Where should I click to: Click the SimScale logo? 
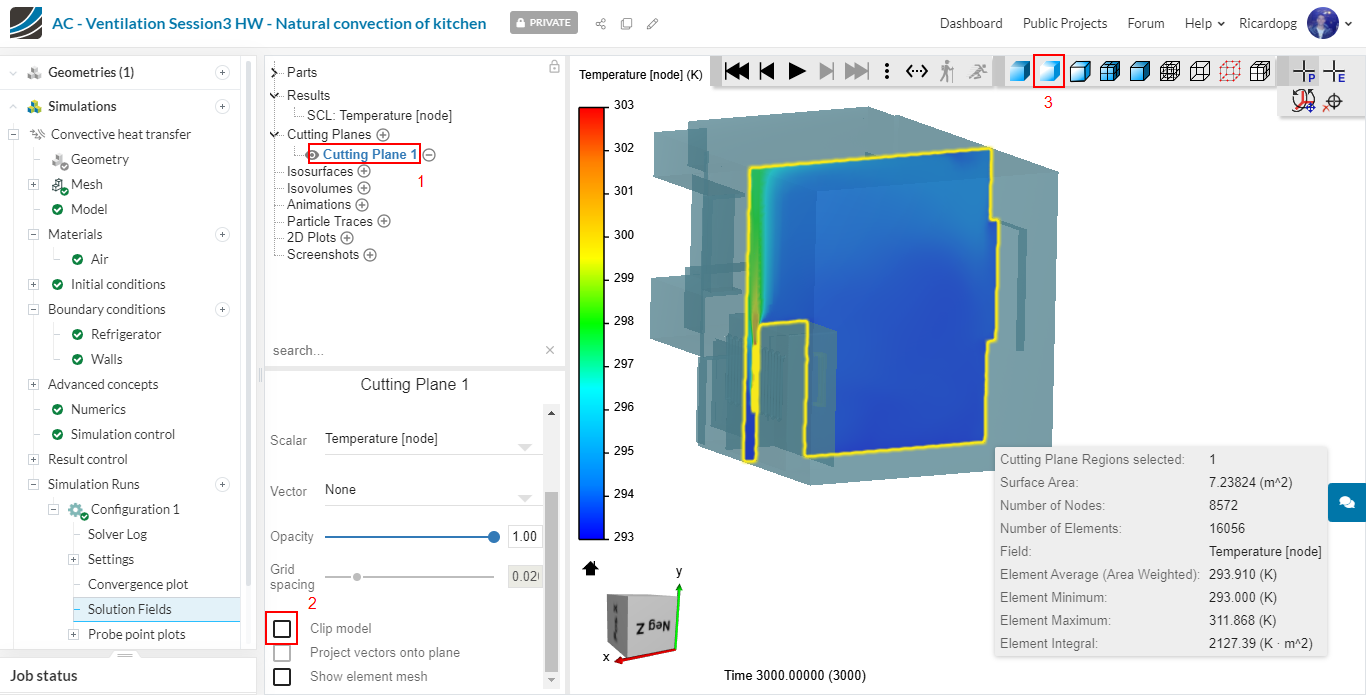[x=26, y=22]
